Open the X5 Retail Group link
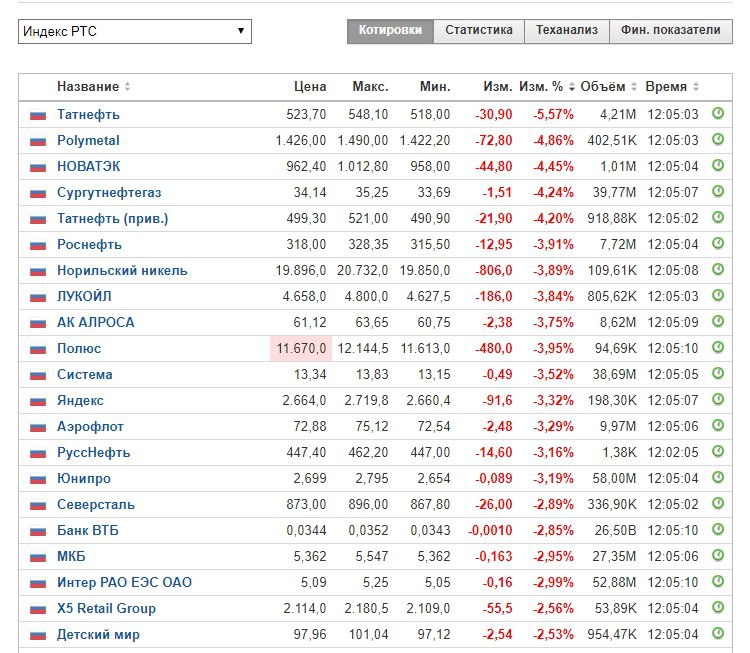The height and width of the screenshot is (653, 750). 106,609
